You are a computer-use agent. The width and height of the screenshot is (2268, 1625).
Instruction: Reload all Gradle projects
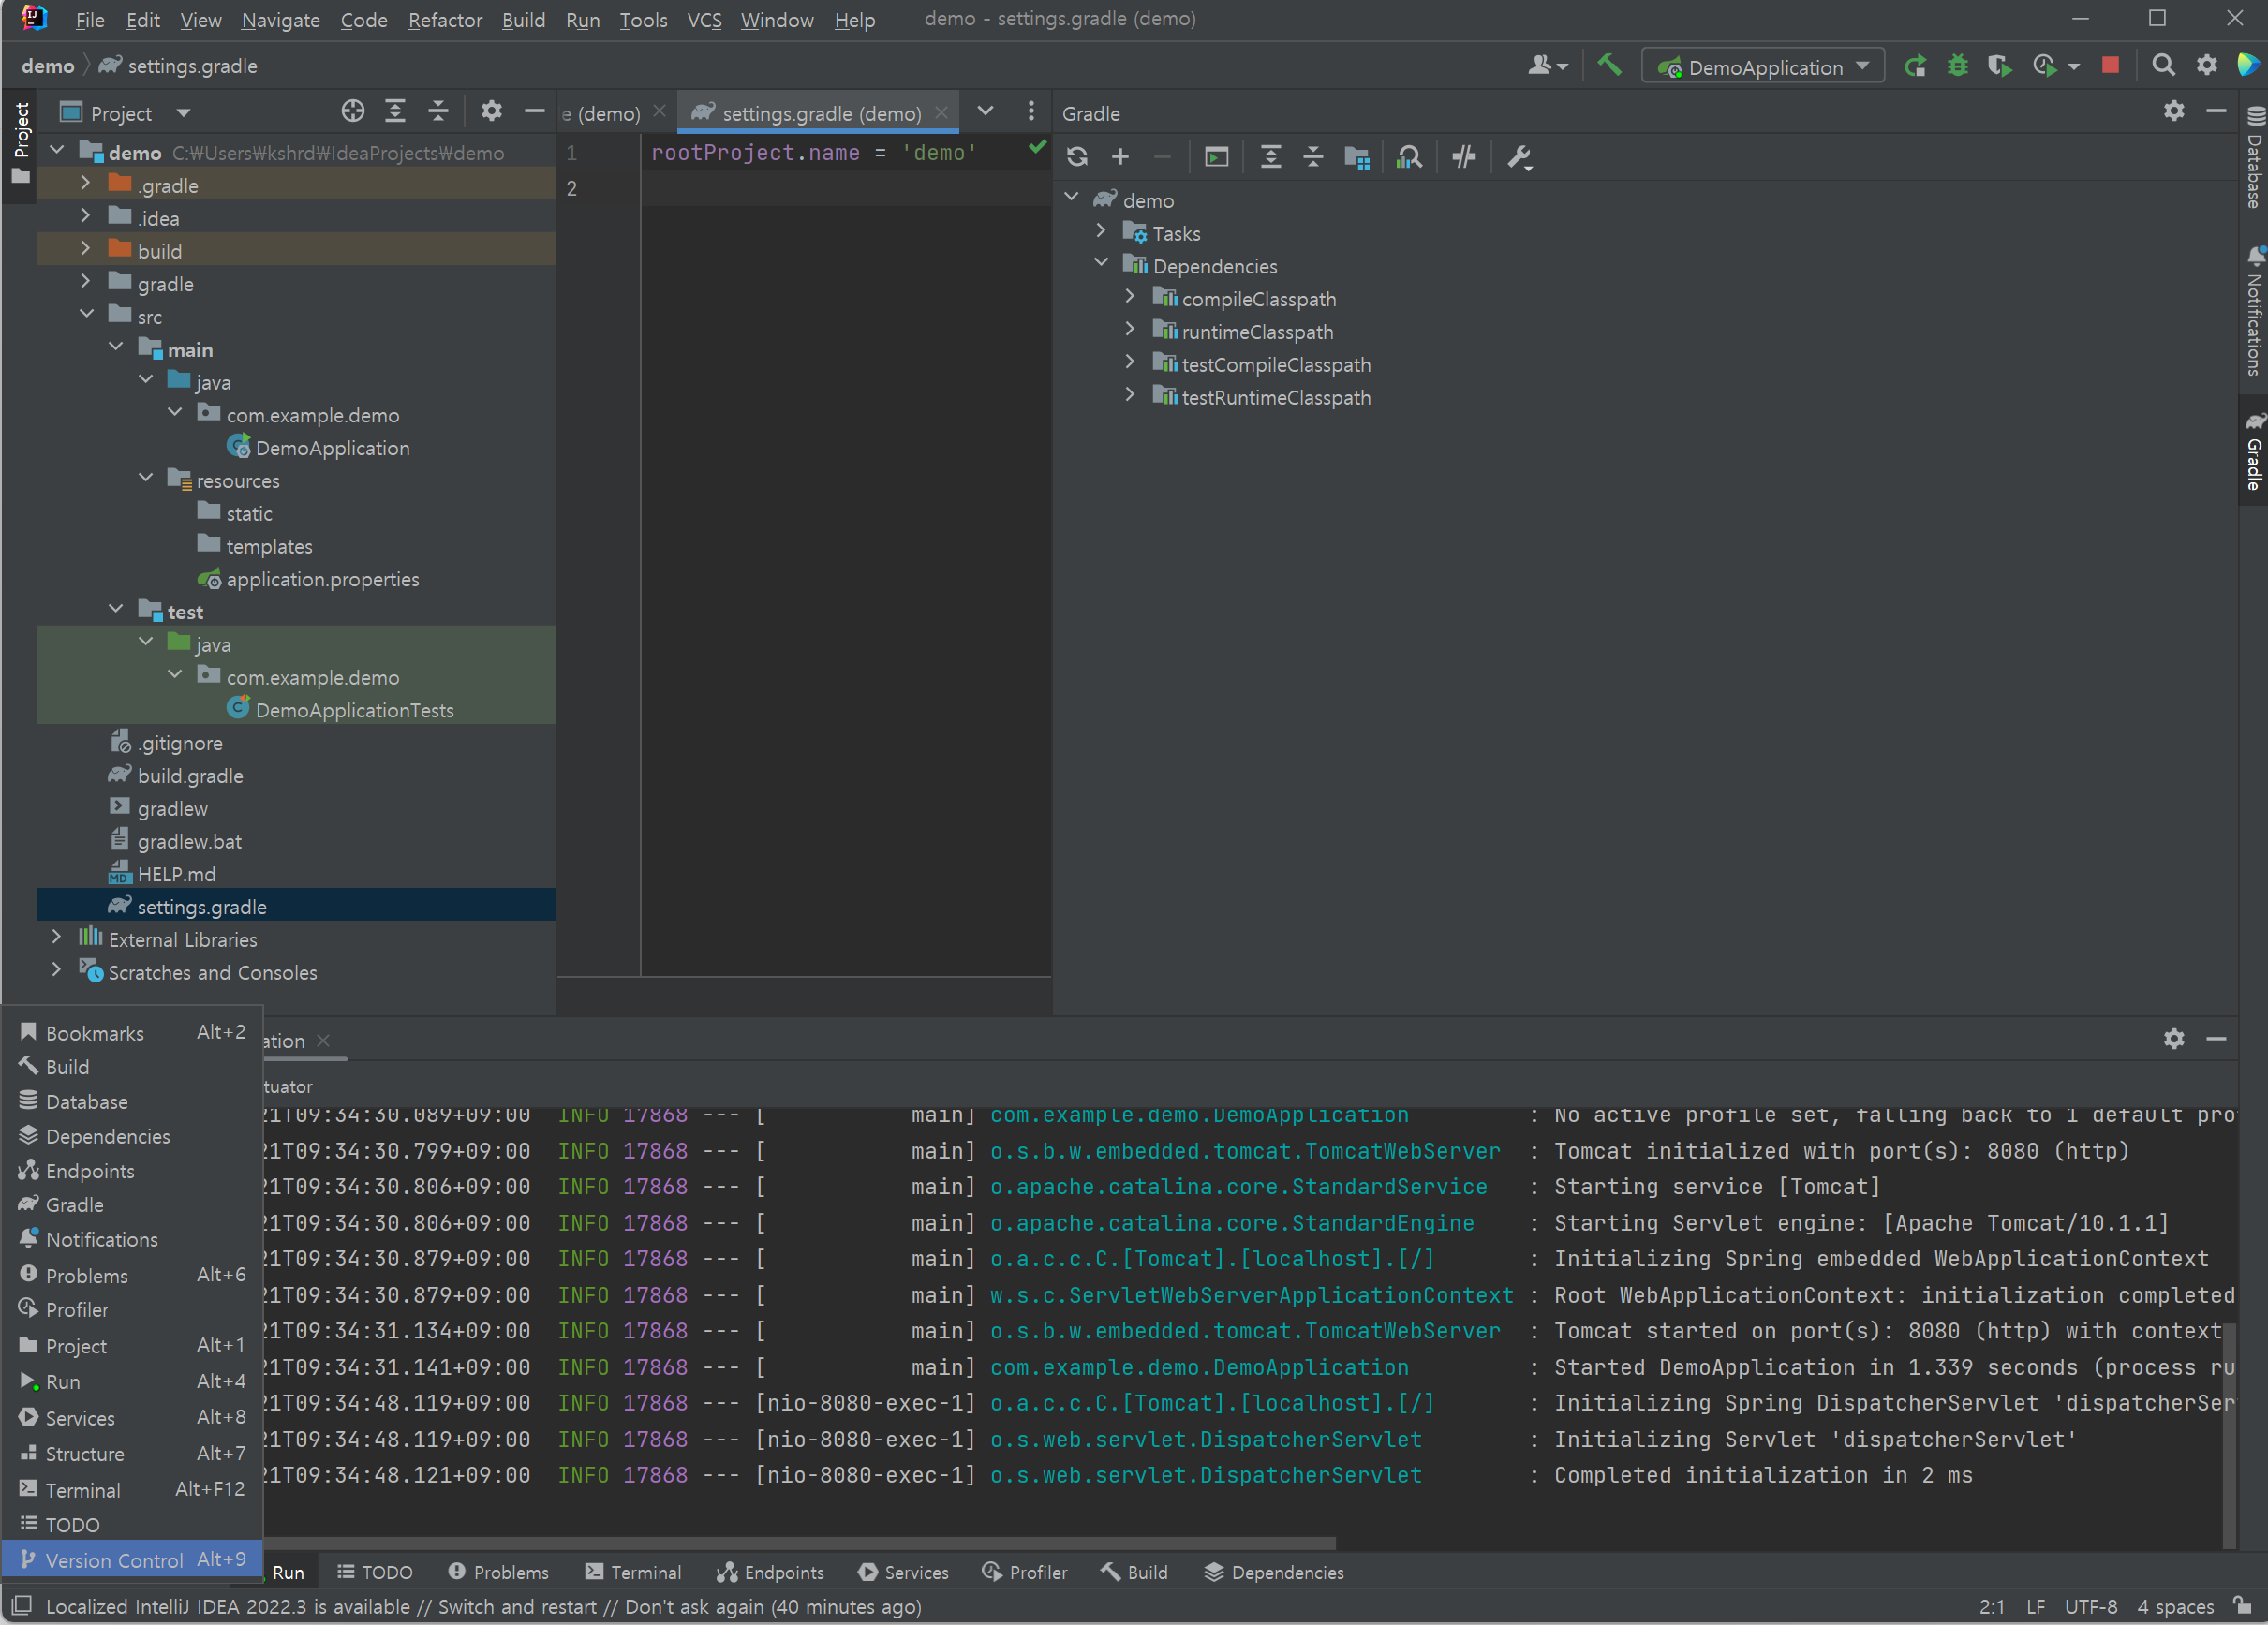pos(1077,157)
